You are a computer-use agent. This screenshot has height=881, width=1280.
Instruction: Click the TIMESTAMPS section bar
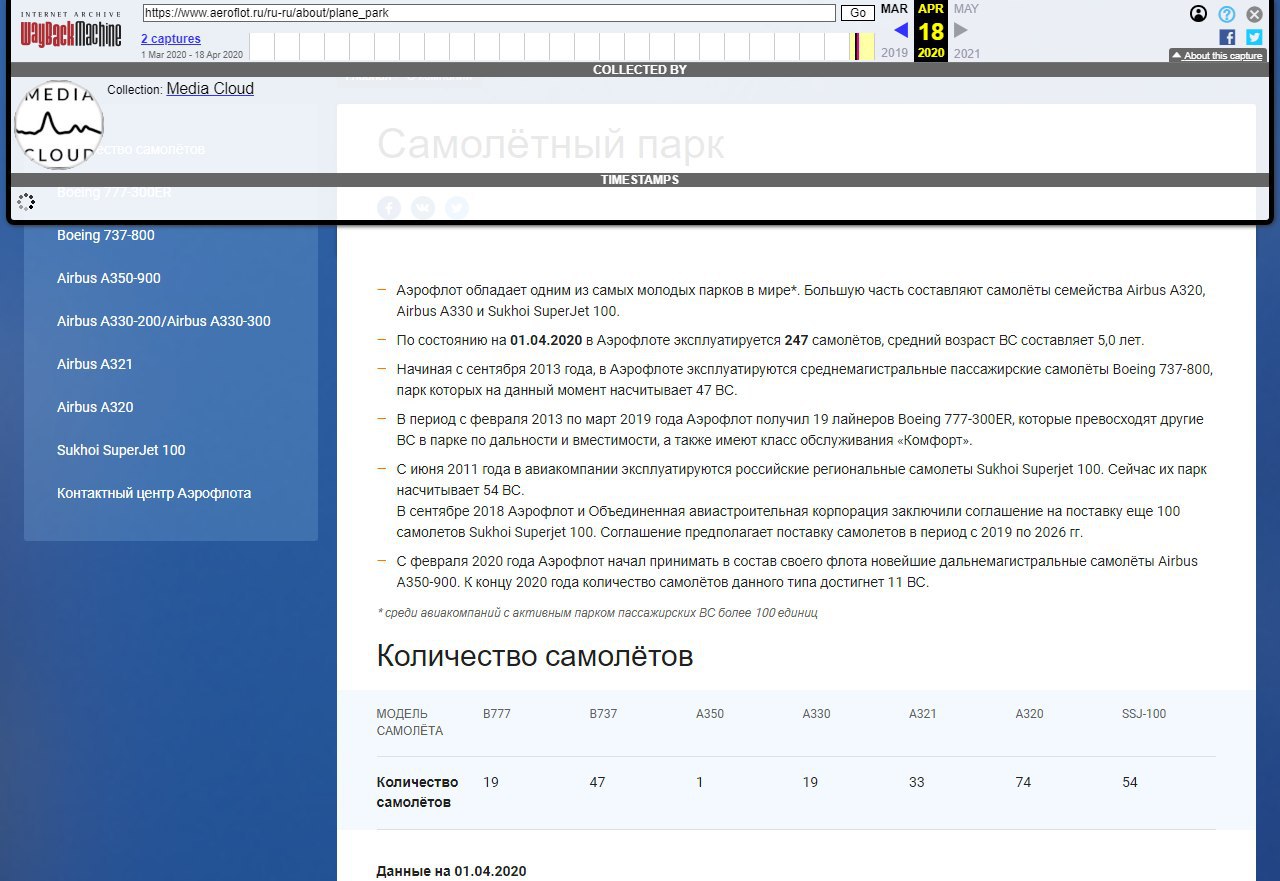[x=640, y=180]
